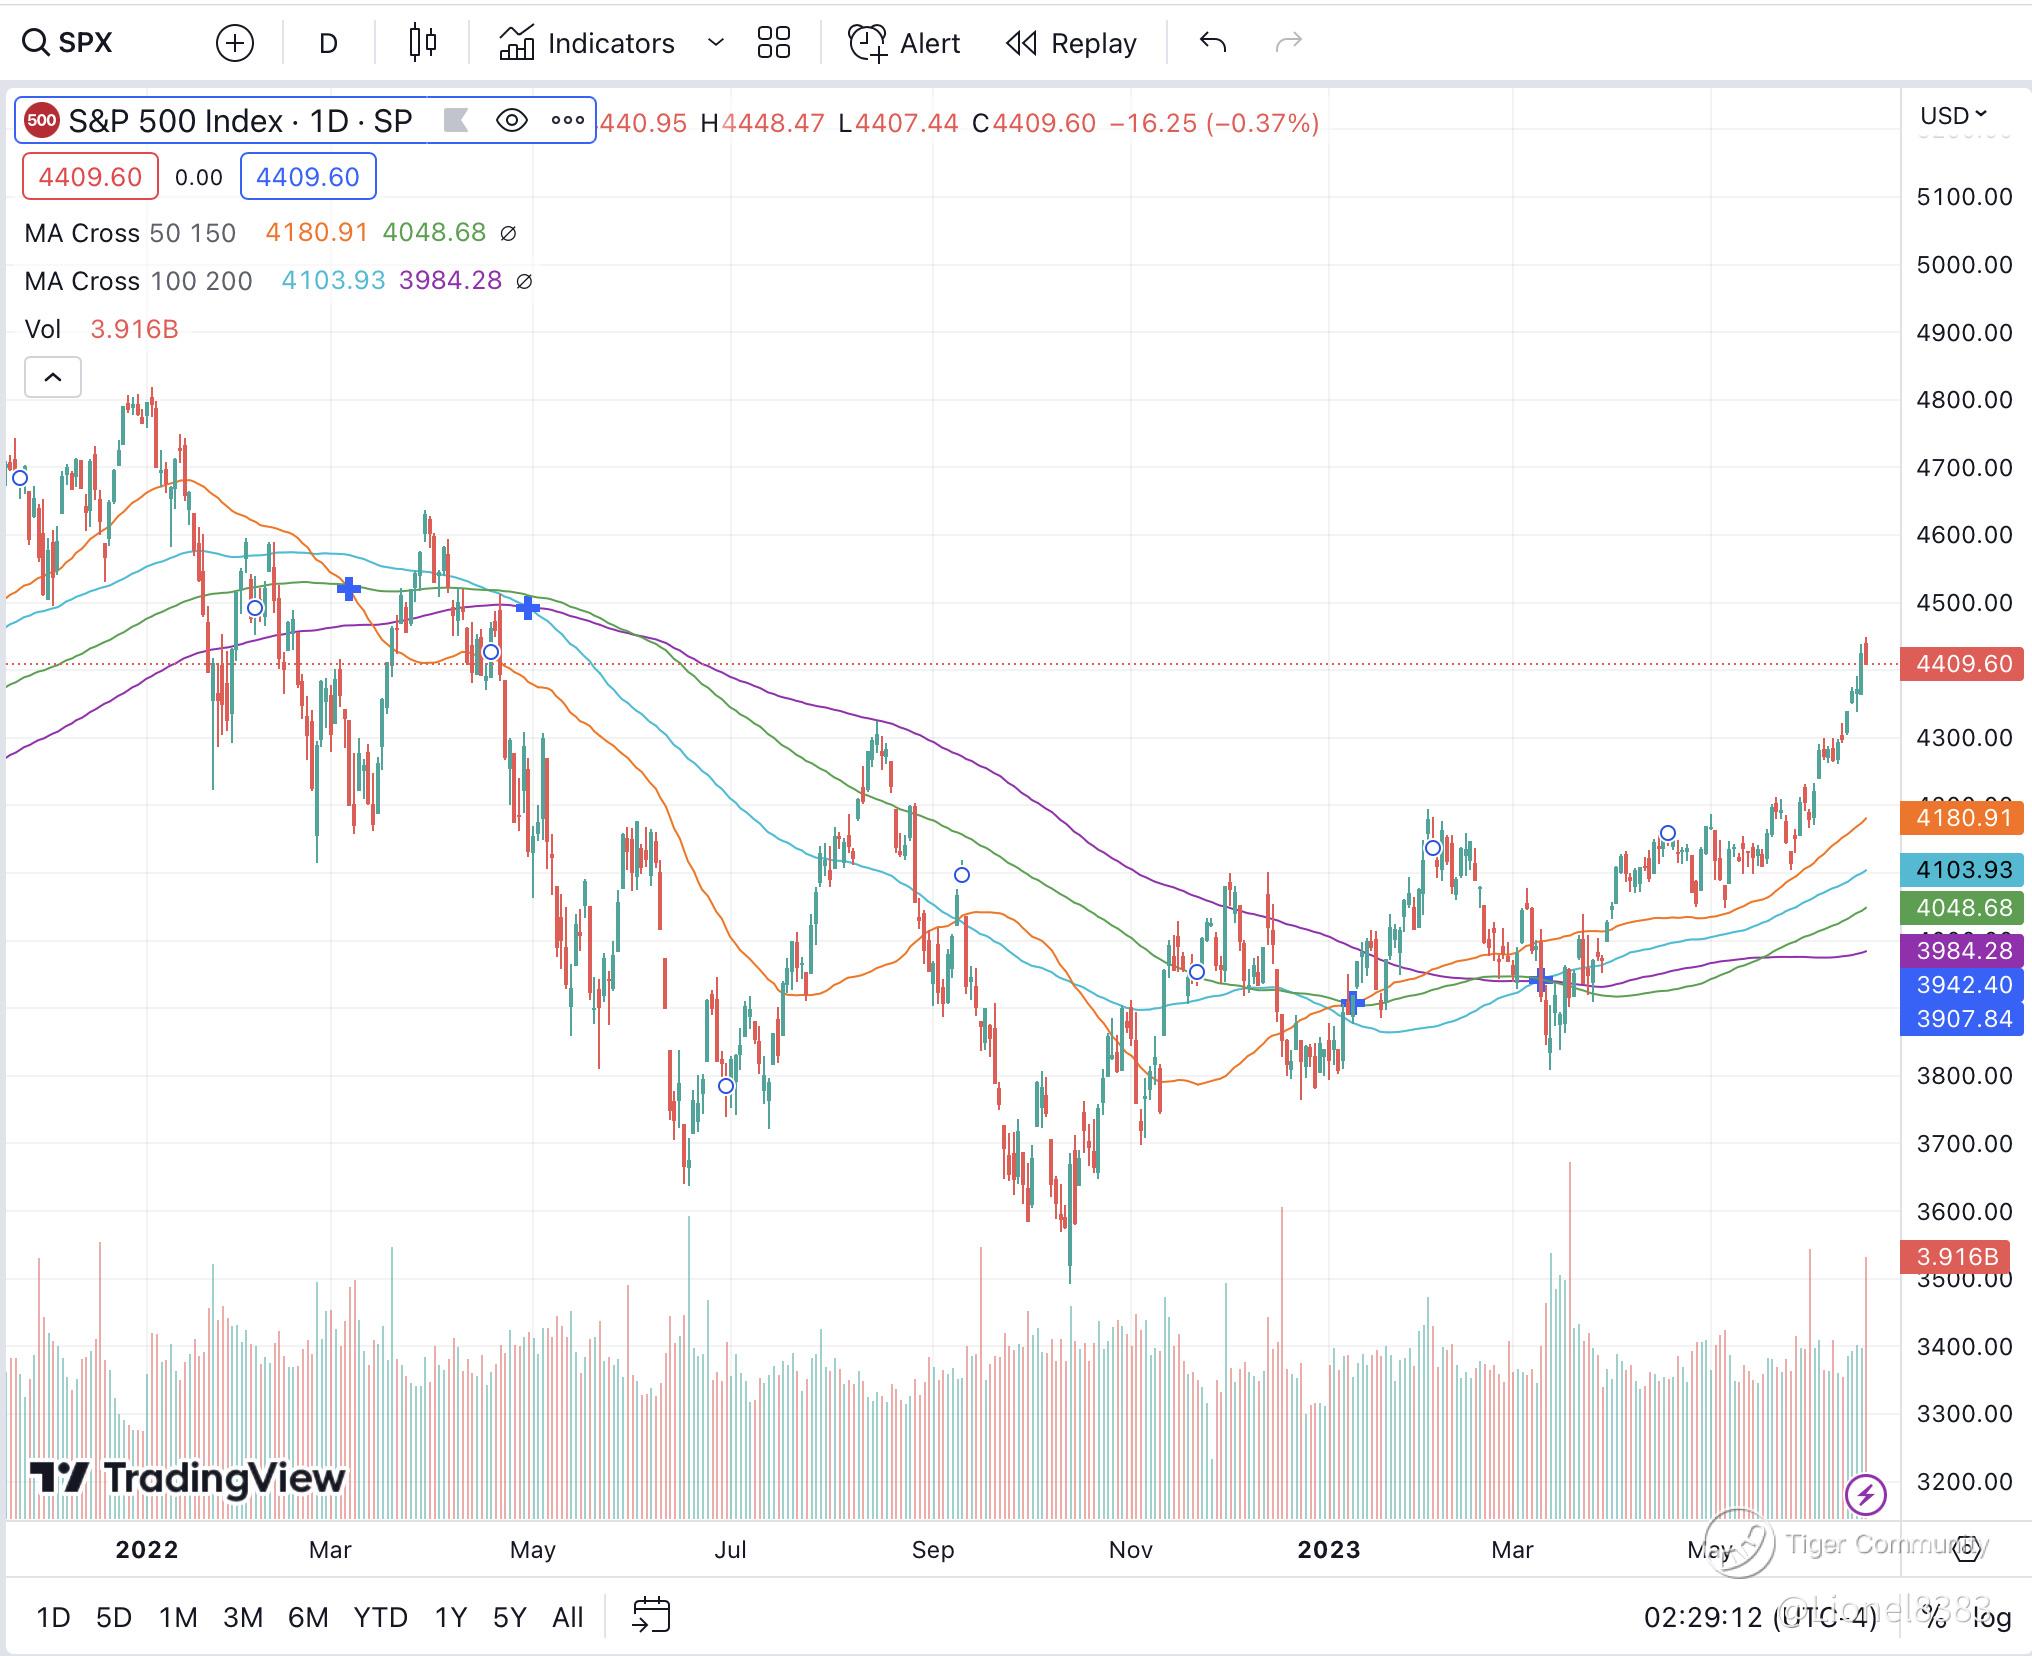Screen dimensions: 2032x1656
Task: Open the go-to-date calendar icon
Action: pyautogui.click(x=651, y=1615)
